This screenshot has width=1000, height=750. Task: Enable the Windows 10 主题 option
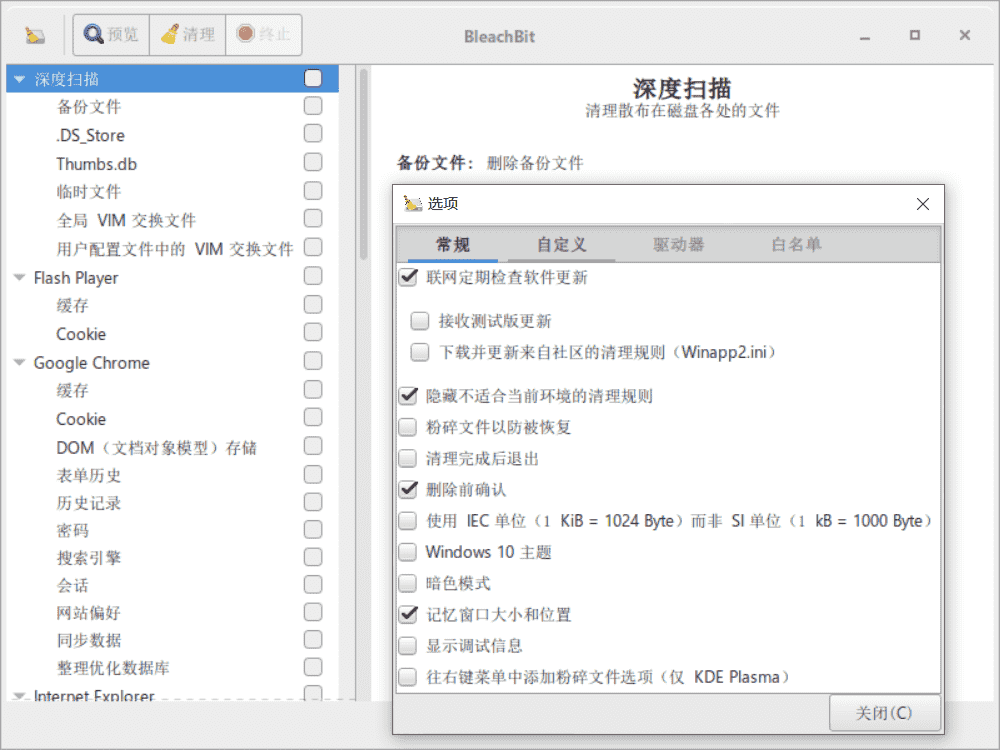407,551
